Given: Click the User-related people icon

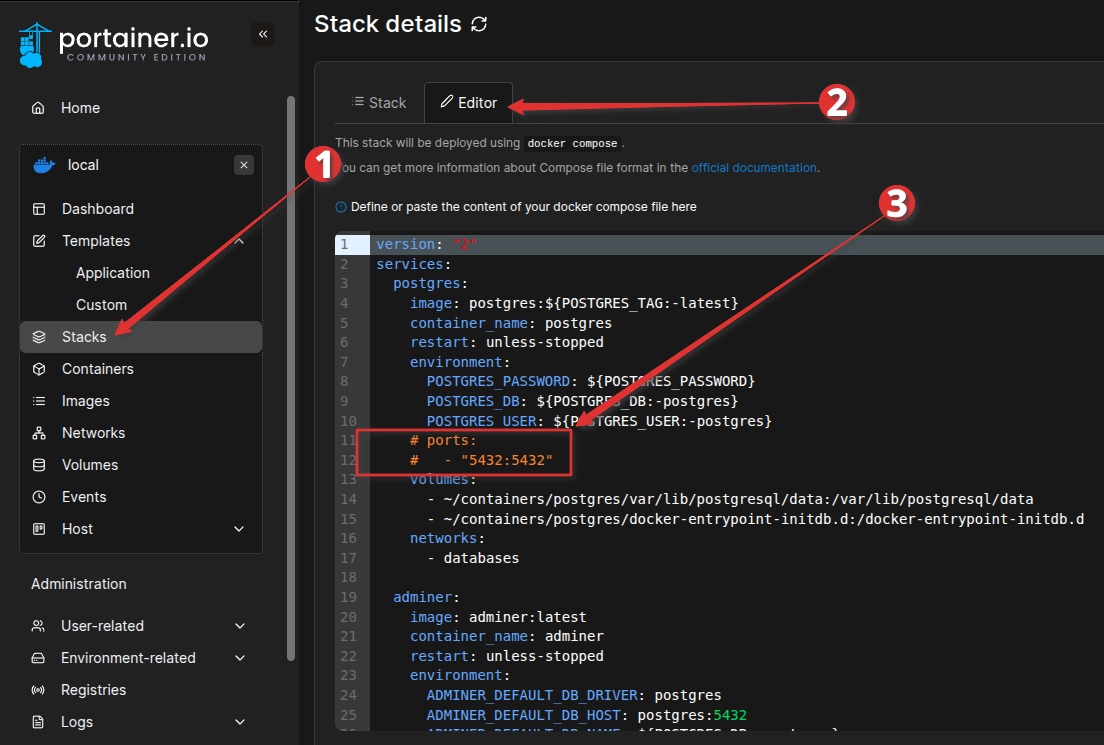Looking at the screenshot, I should [x=39, y=626].
